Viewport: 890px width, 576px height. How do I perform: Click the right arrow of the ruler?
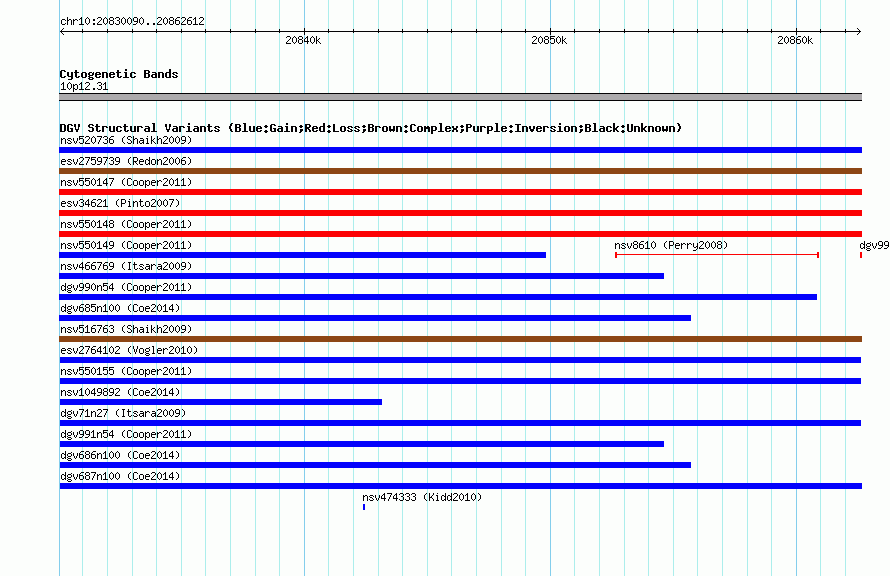pos(859,32)
